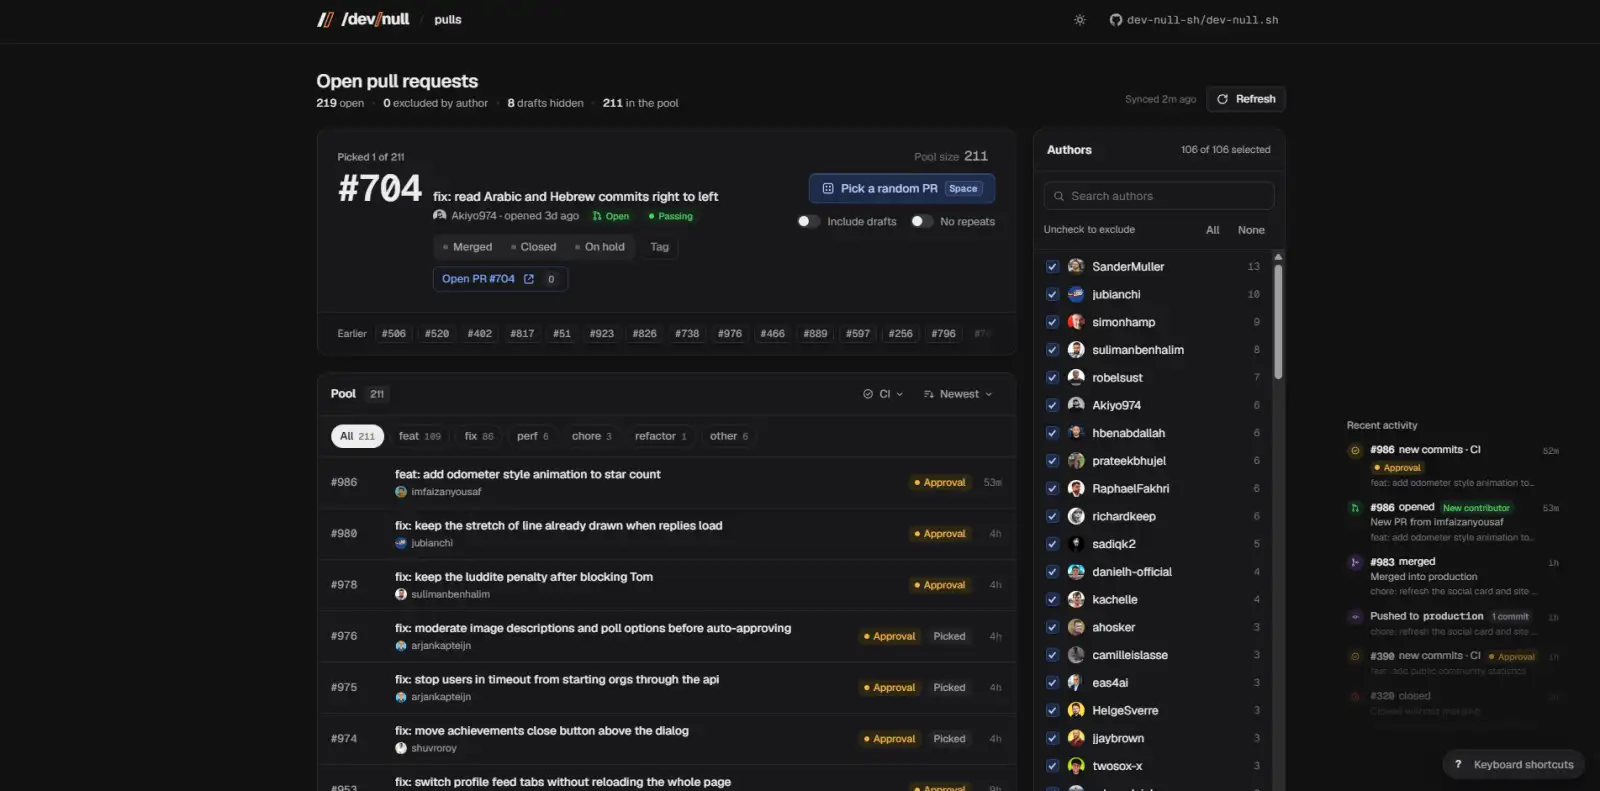The width and height of the screenshot is (1600, 791).
Task: Select the feat filter tab
Action: (x=419, y=436)
